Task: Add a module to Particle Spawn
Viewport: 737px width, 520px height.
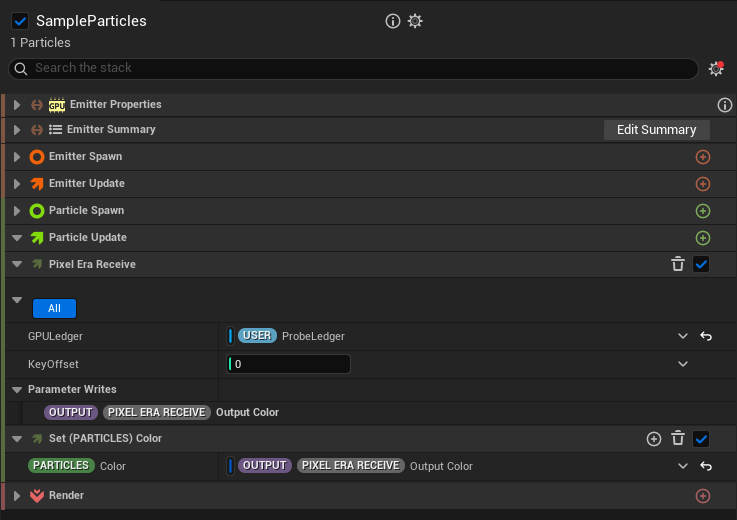Action: point(703,211)
